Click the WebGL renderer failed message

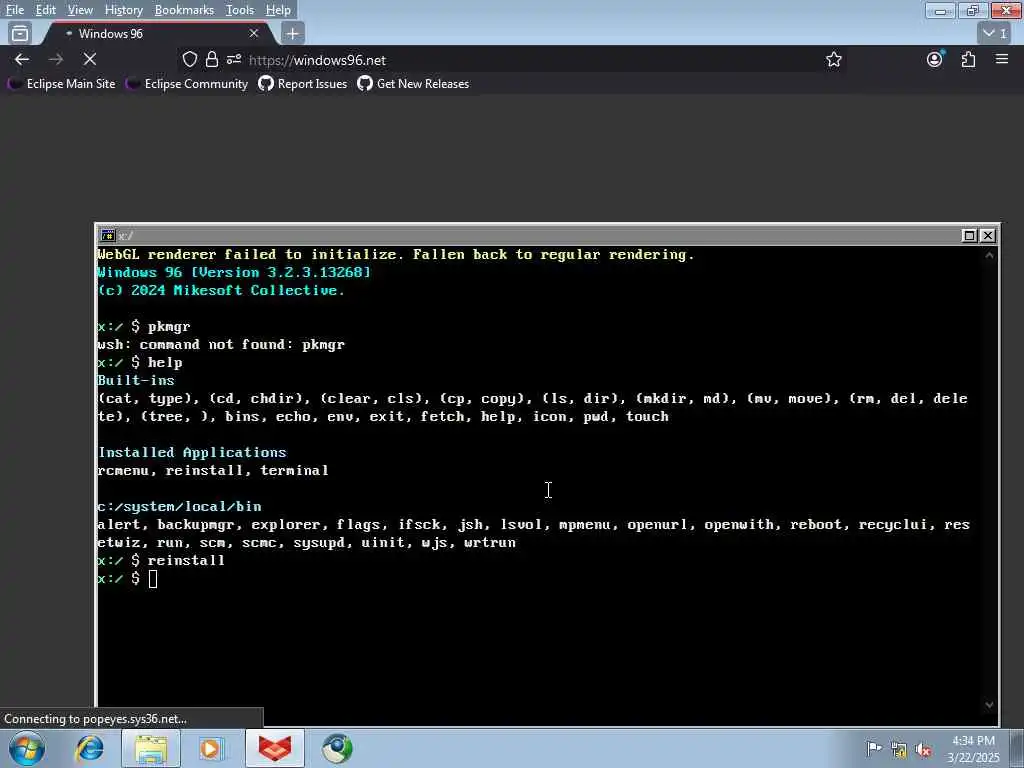coord(396,254)
